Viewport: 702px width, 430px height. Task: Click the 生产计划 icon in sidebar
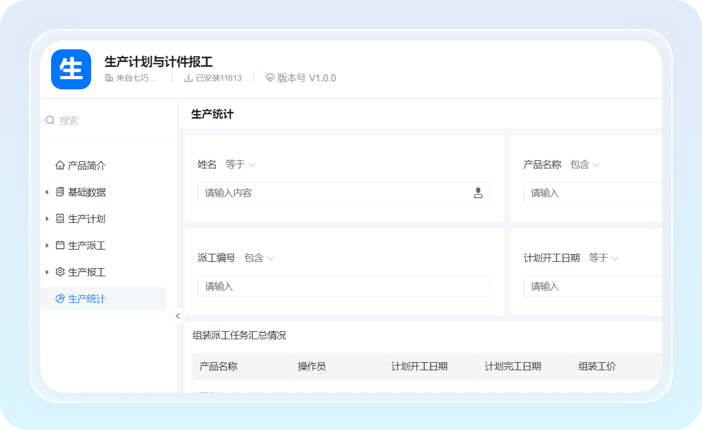pos(60,219)
